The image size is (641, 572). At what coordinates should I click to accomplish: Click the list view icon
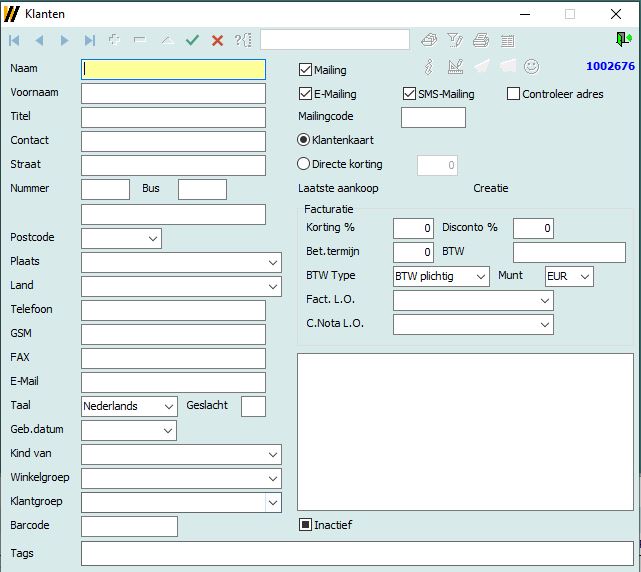coord(507,40)
